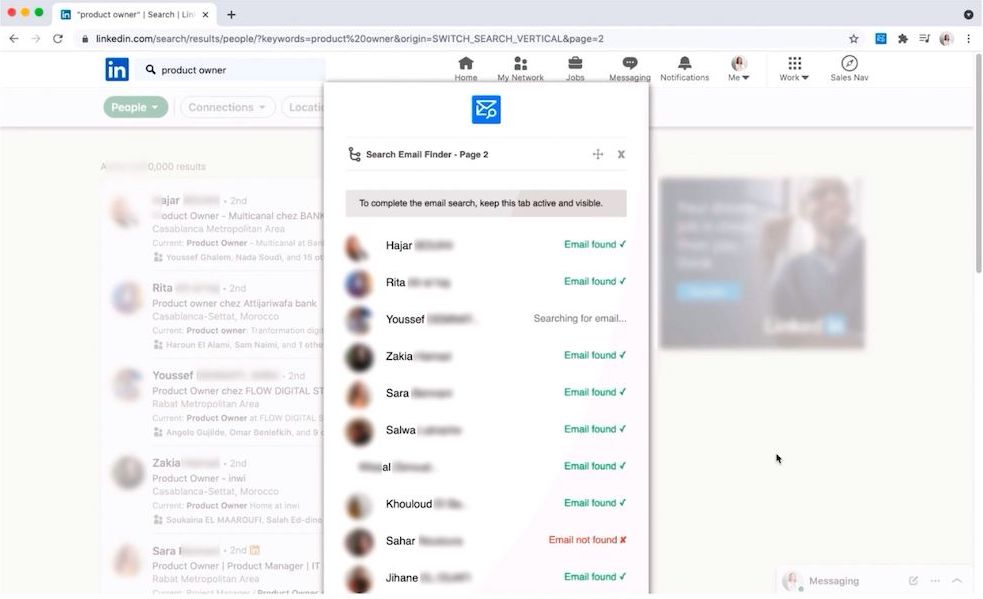Open the Chrome three-dot menu

click(969, 39)
